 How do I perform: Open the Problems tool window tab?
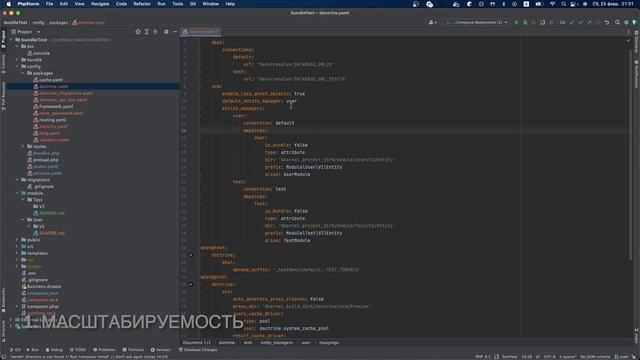tap(104, 350)
